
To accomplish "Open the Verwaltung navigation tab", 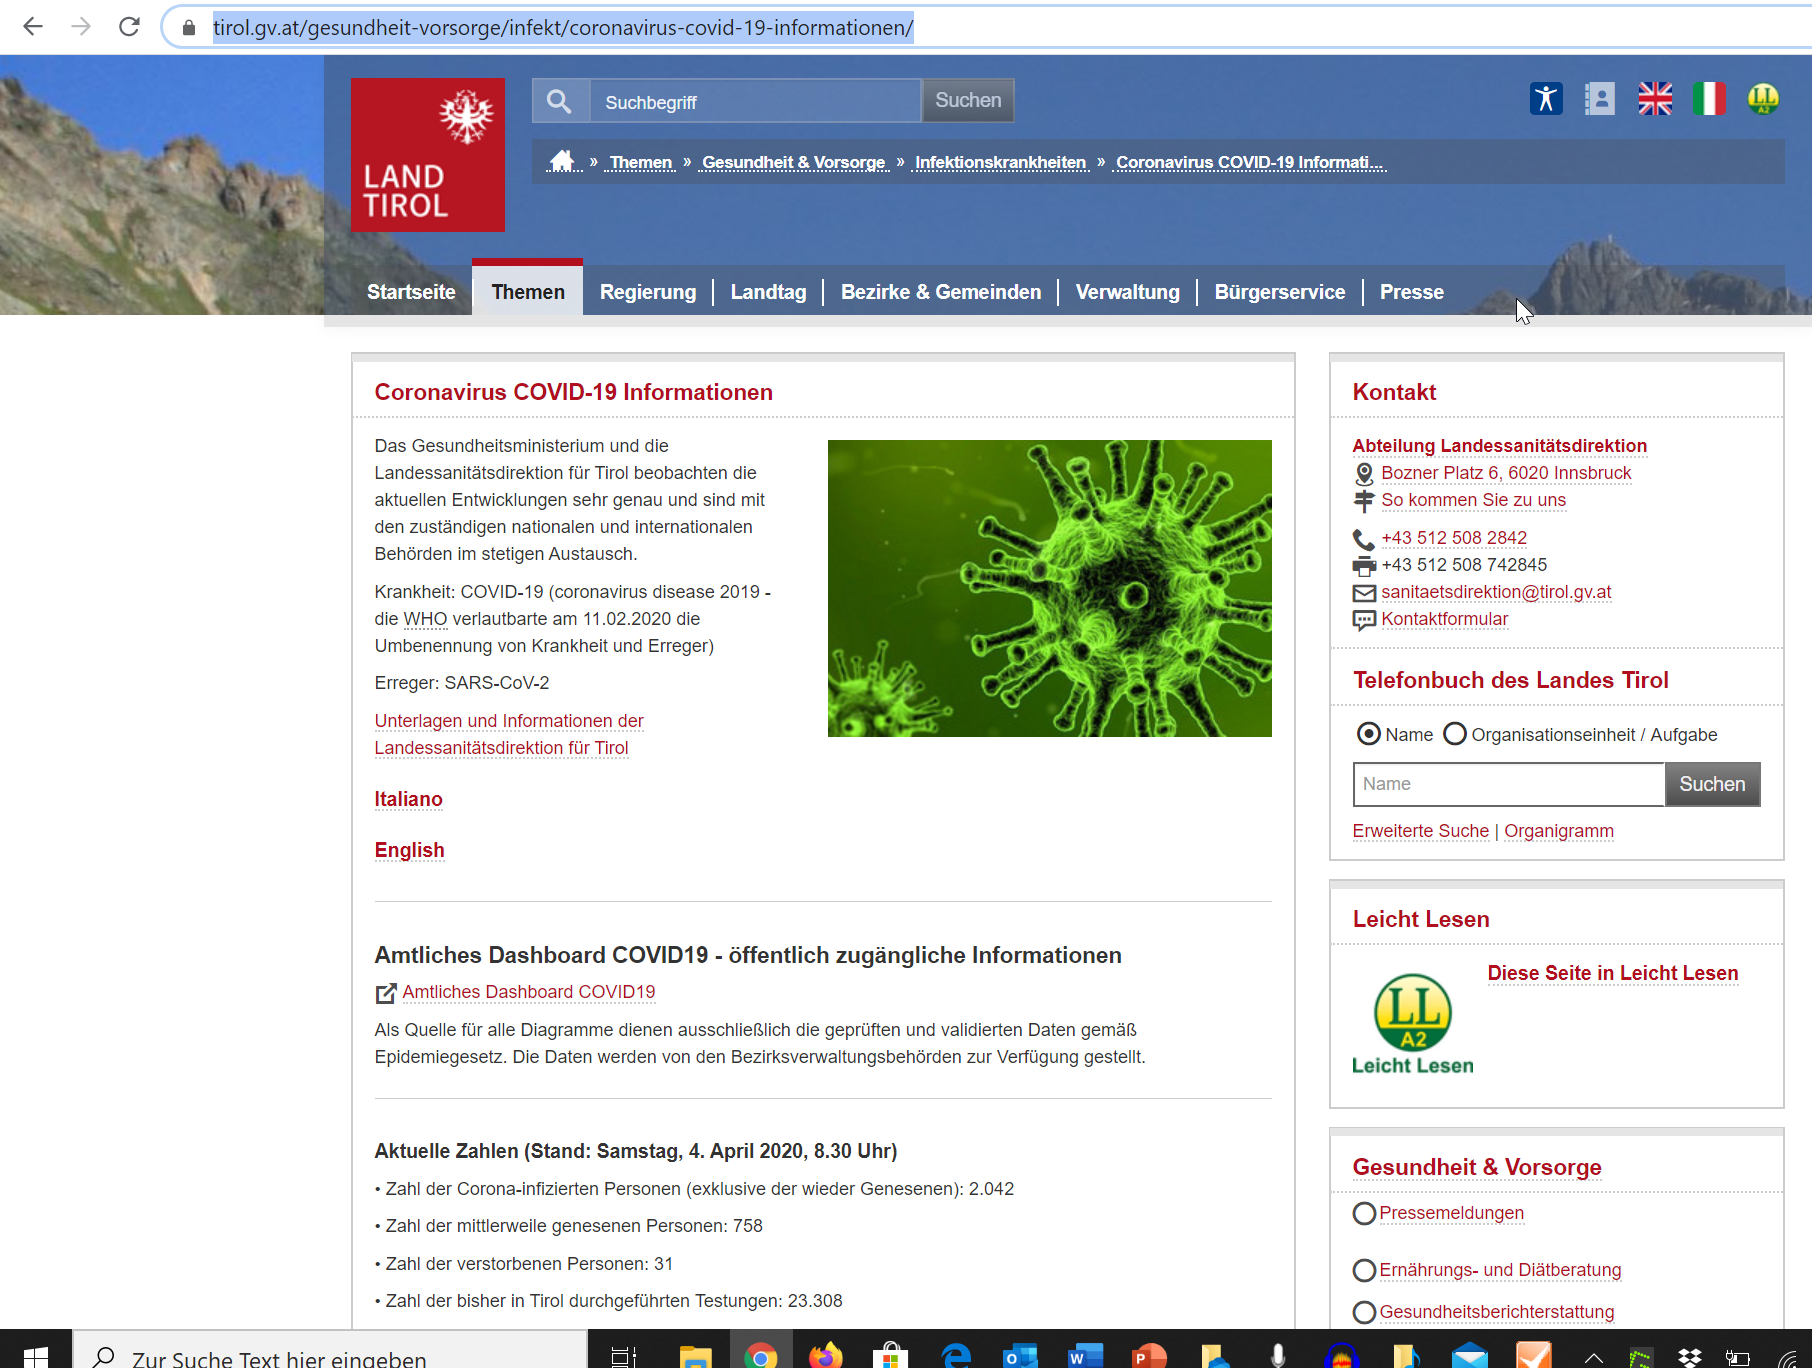I will [x=1128, y=292].
